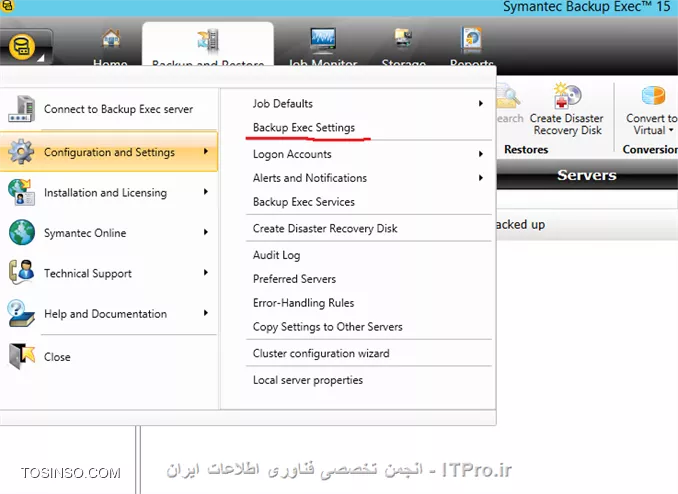Select Help and Documentation label
Screen dimensions: 678x494
105,314
